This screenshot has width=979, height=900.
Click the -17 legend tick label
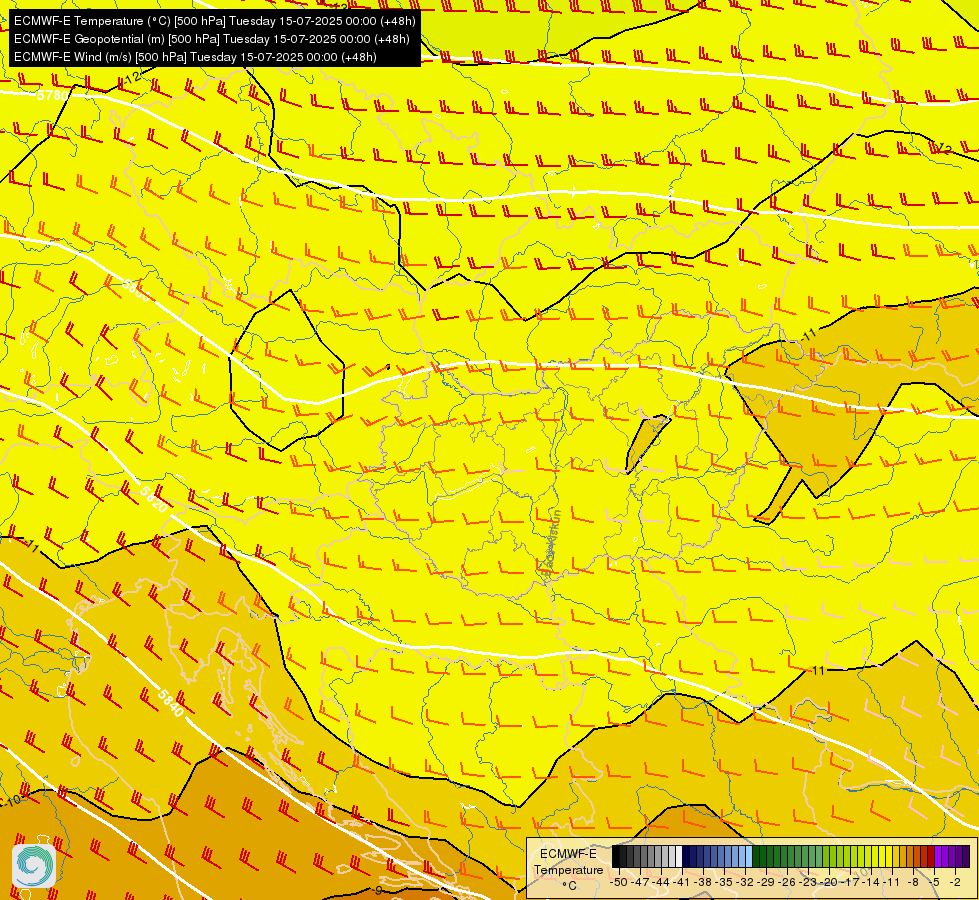click(850, 883)
